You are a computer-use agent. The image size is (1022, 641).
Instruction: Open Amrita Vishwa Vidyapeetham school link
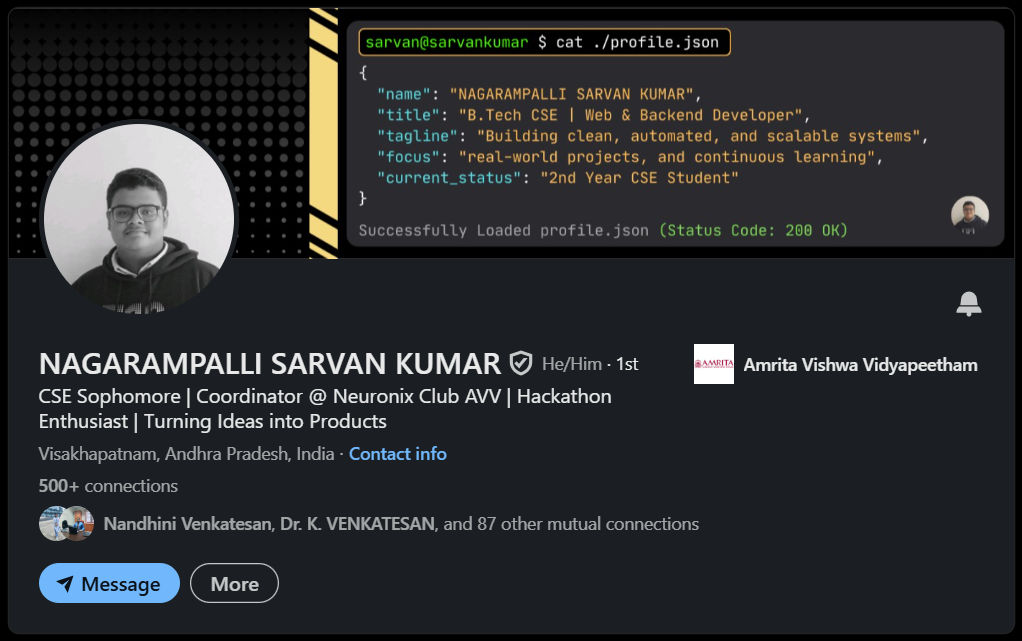[860, 365]
